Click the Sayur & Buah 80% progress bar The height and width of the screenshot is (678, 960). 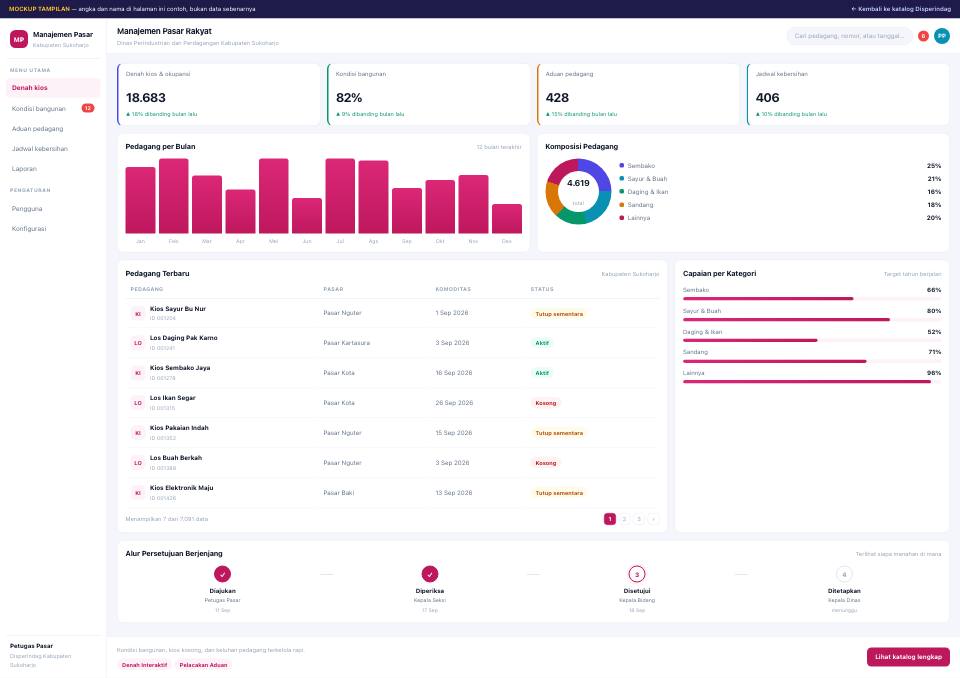(x=812, y=320)
